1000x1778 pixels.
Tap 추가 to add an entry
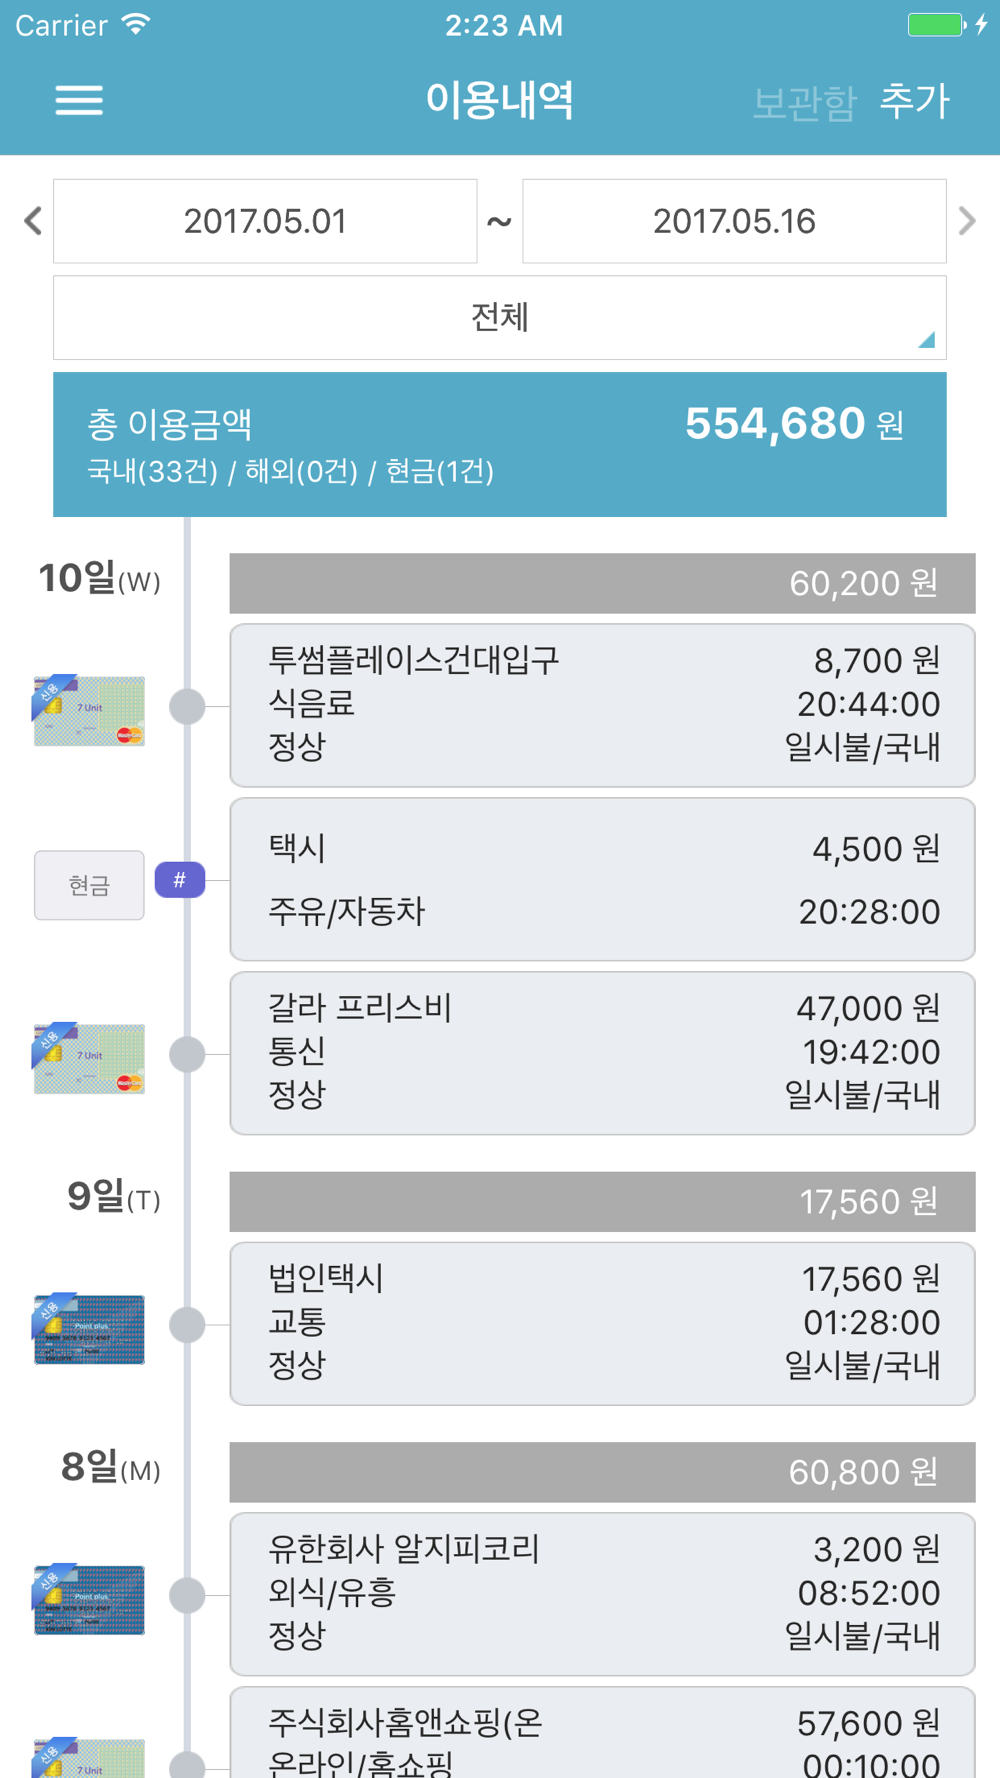tap(914, 100)
